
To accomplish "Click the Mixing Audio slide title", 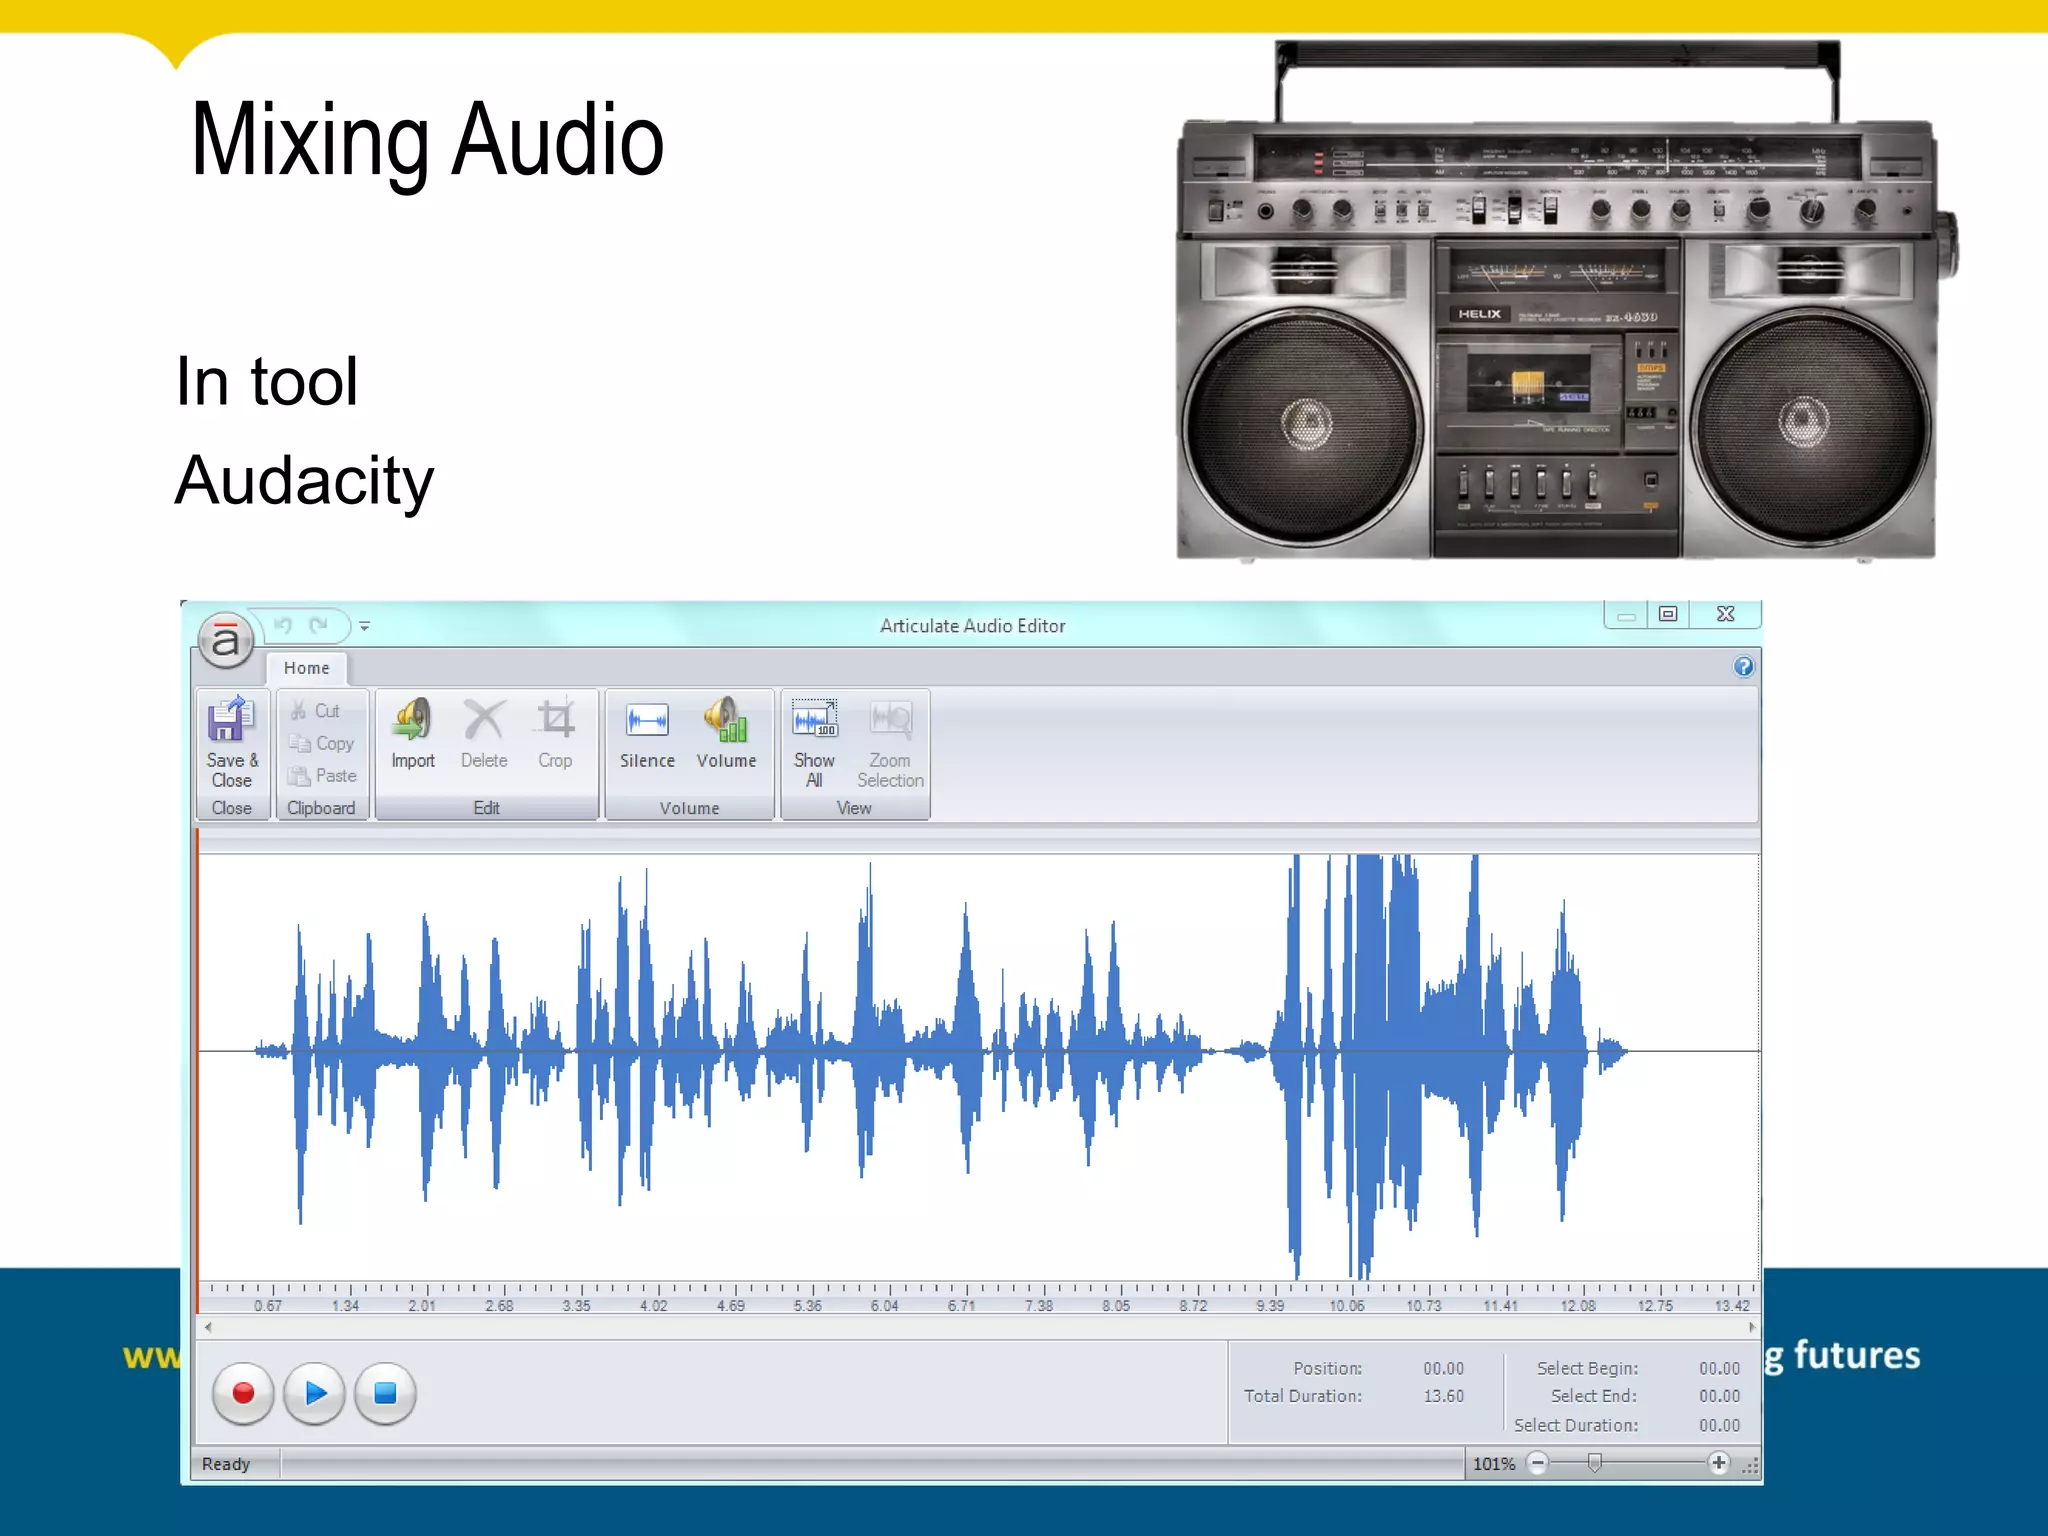I will (427, 140).
